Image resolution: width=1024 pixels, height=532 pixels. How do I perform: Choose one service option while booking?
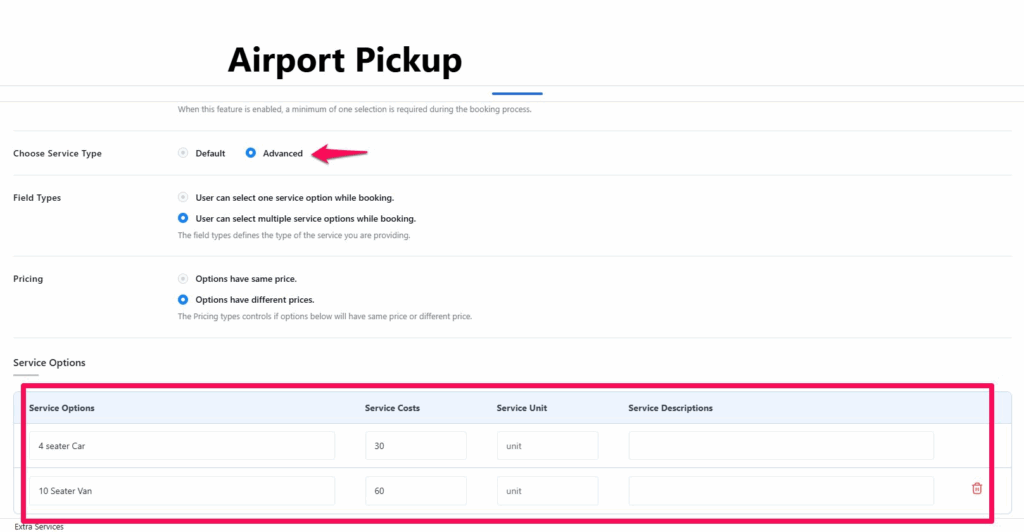(183, 198)
